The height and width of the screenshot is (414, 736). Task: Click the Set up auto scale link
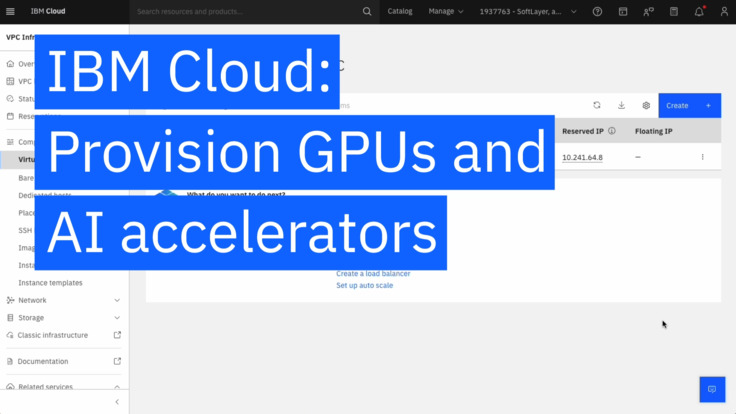pyautogui.click(x=365, y=285)
